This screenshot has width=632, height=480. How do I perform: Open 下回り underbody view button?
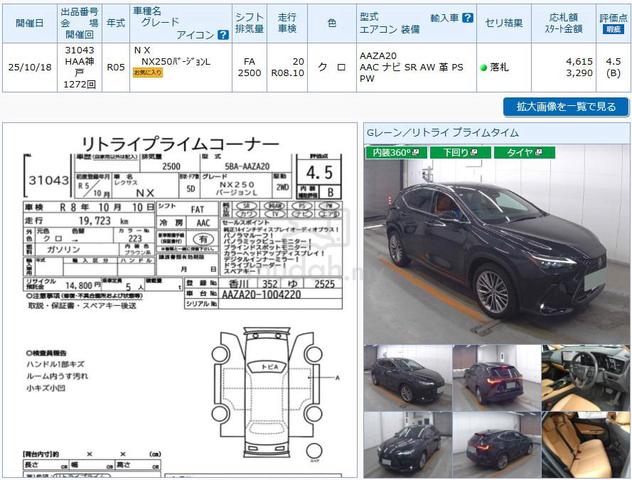[x=460, y=152]
